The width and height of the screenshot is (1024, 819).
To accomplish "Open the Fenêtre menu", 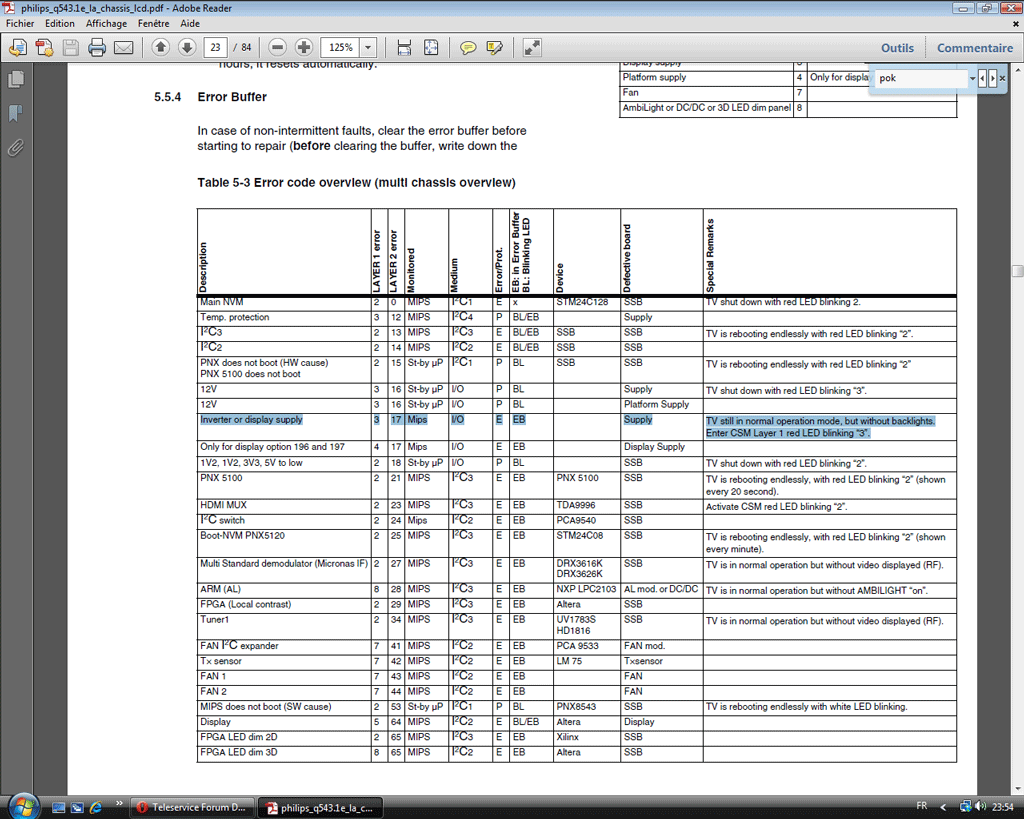I will 153,24.
